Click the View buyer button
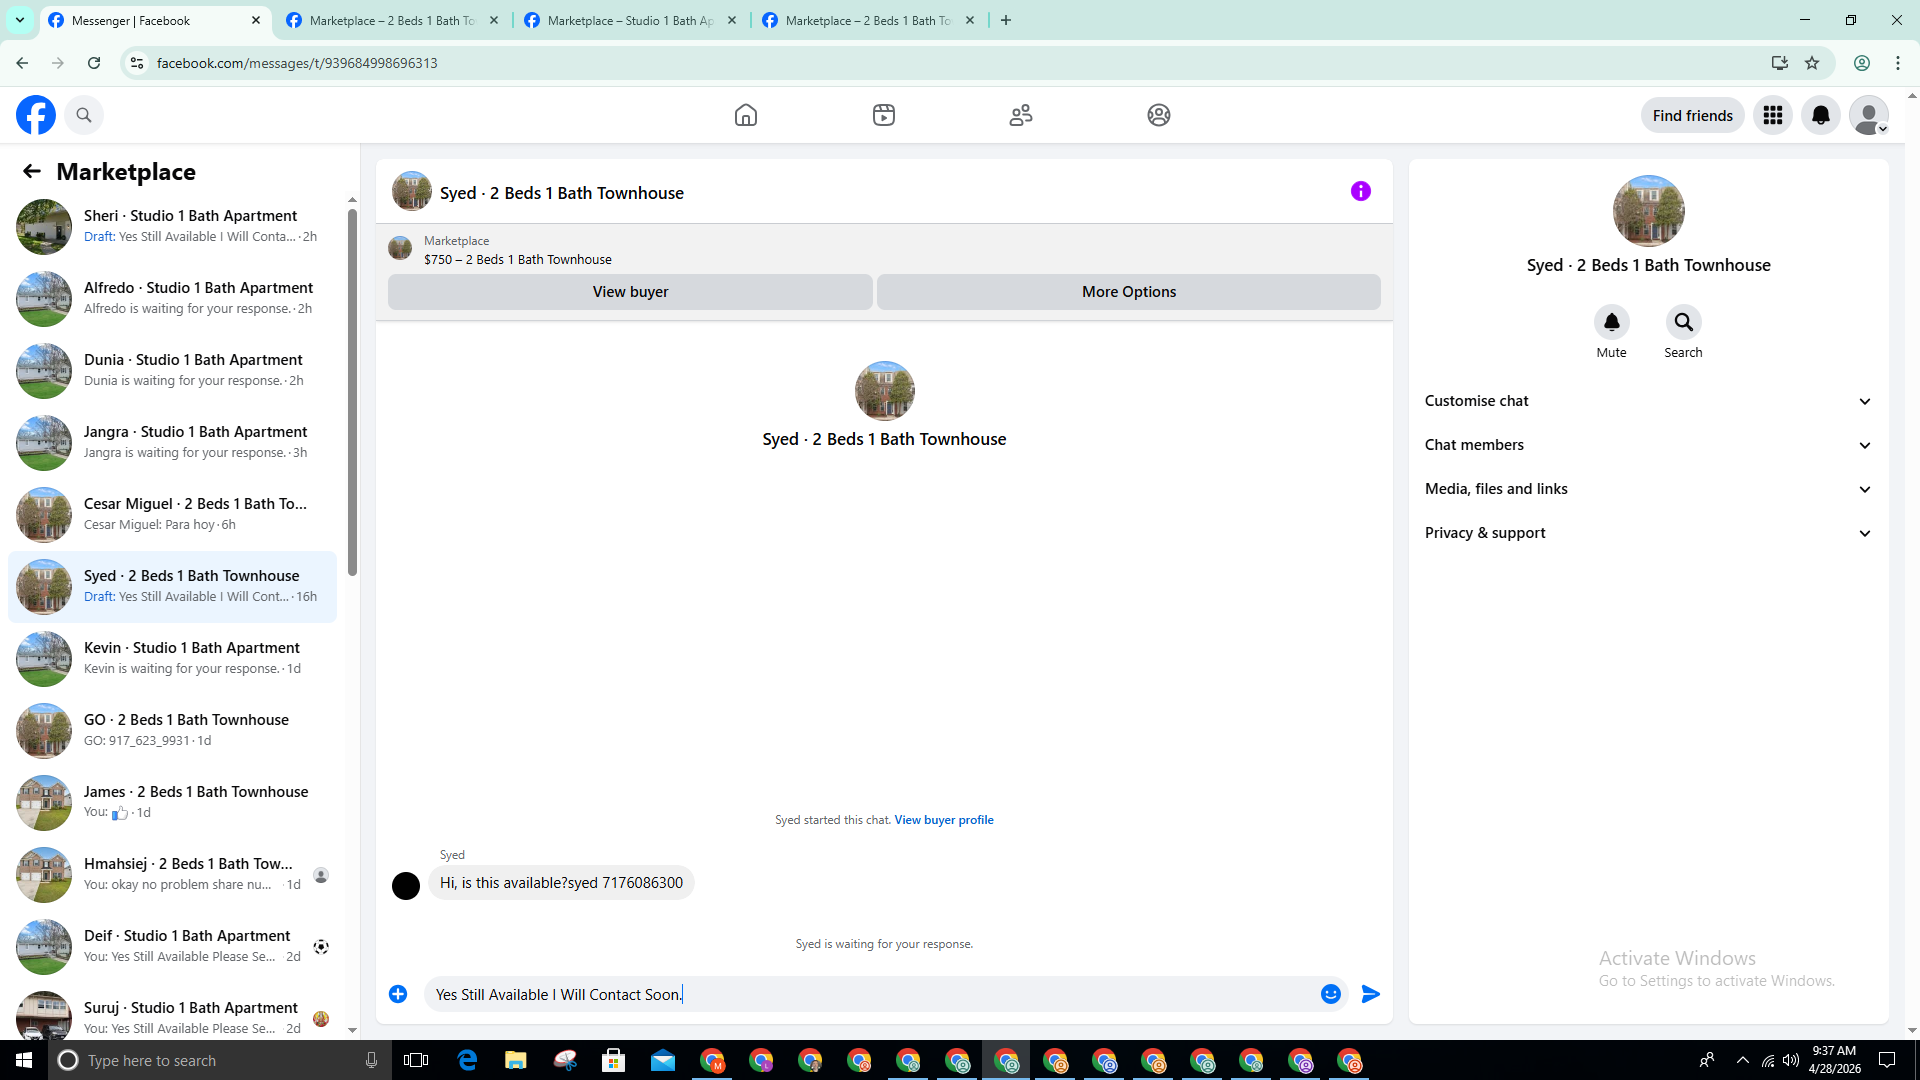The width and height of the screenshot is (1920, 1080). tap(630, 292)
